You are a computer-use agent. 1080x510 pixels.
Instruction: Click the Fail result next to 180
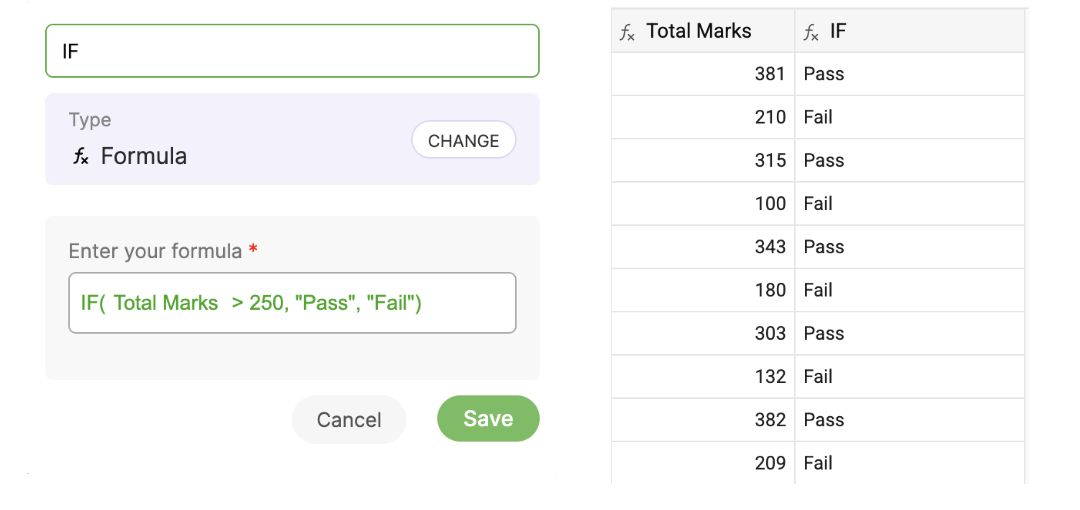coord(818,290)
